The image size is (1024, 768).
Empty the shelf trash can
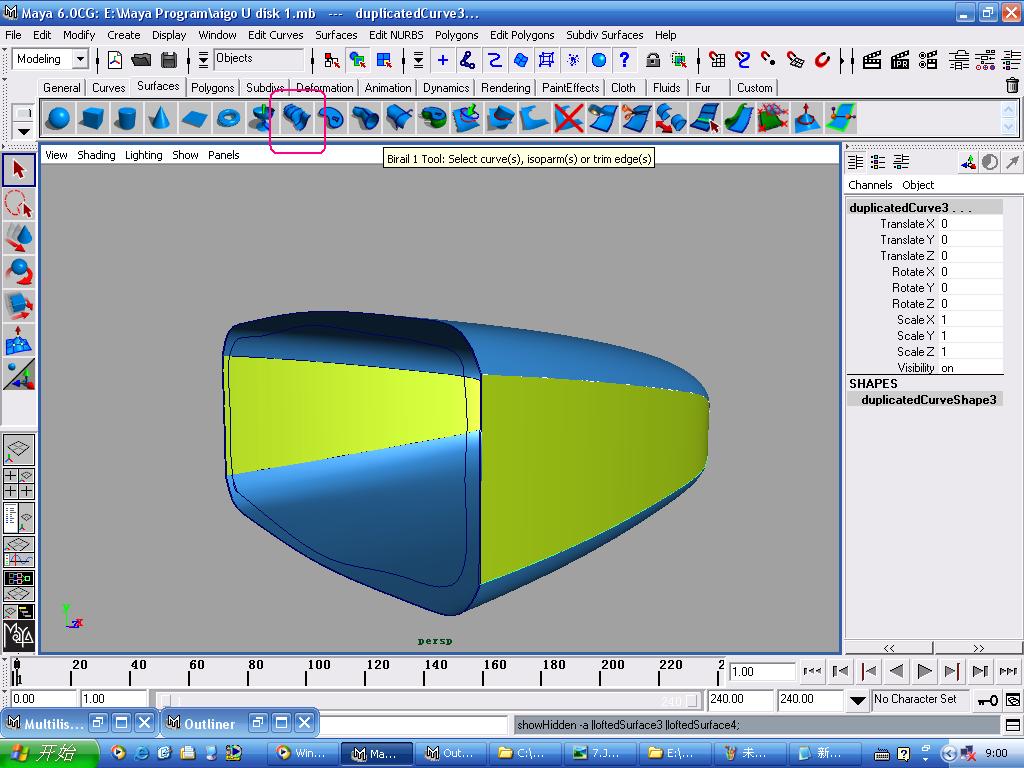[1012, 86]
